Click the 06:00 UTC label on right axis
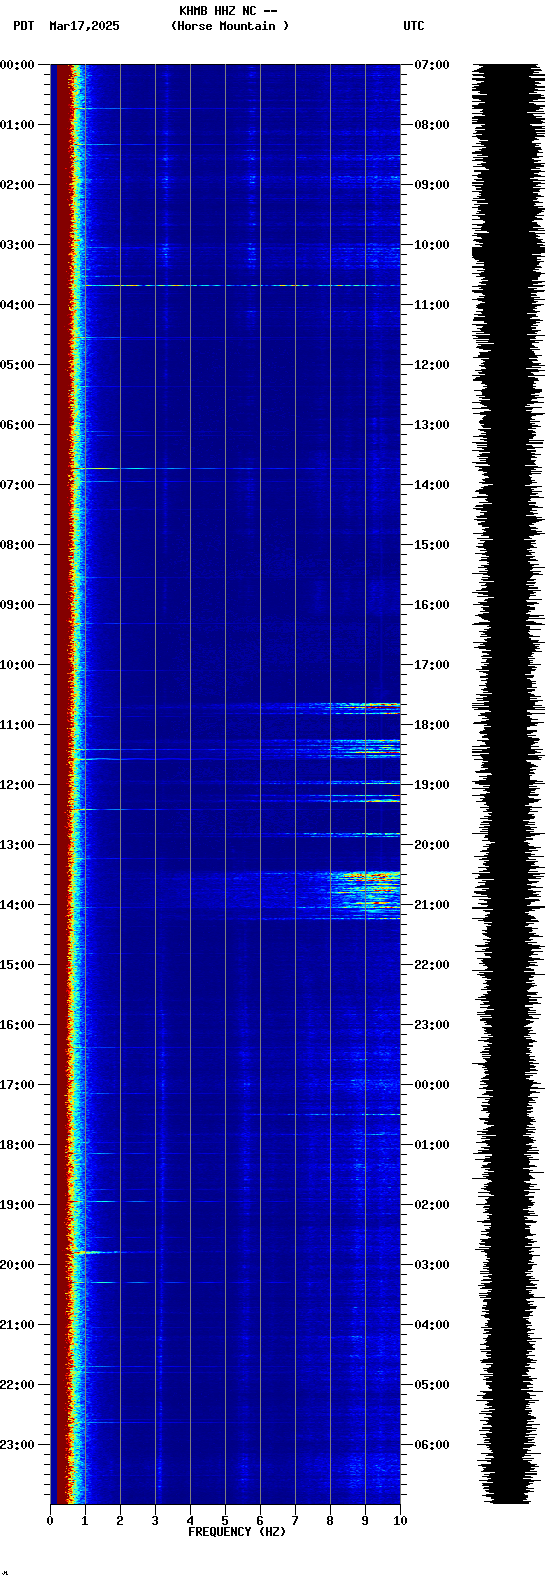Viewport: 552px width, 1584px height. (432, 1445)
